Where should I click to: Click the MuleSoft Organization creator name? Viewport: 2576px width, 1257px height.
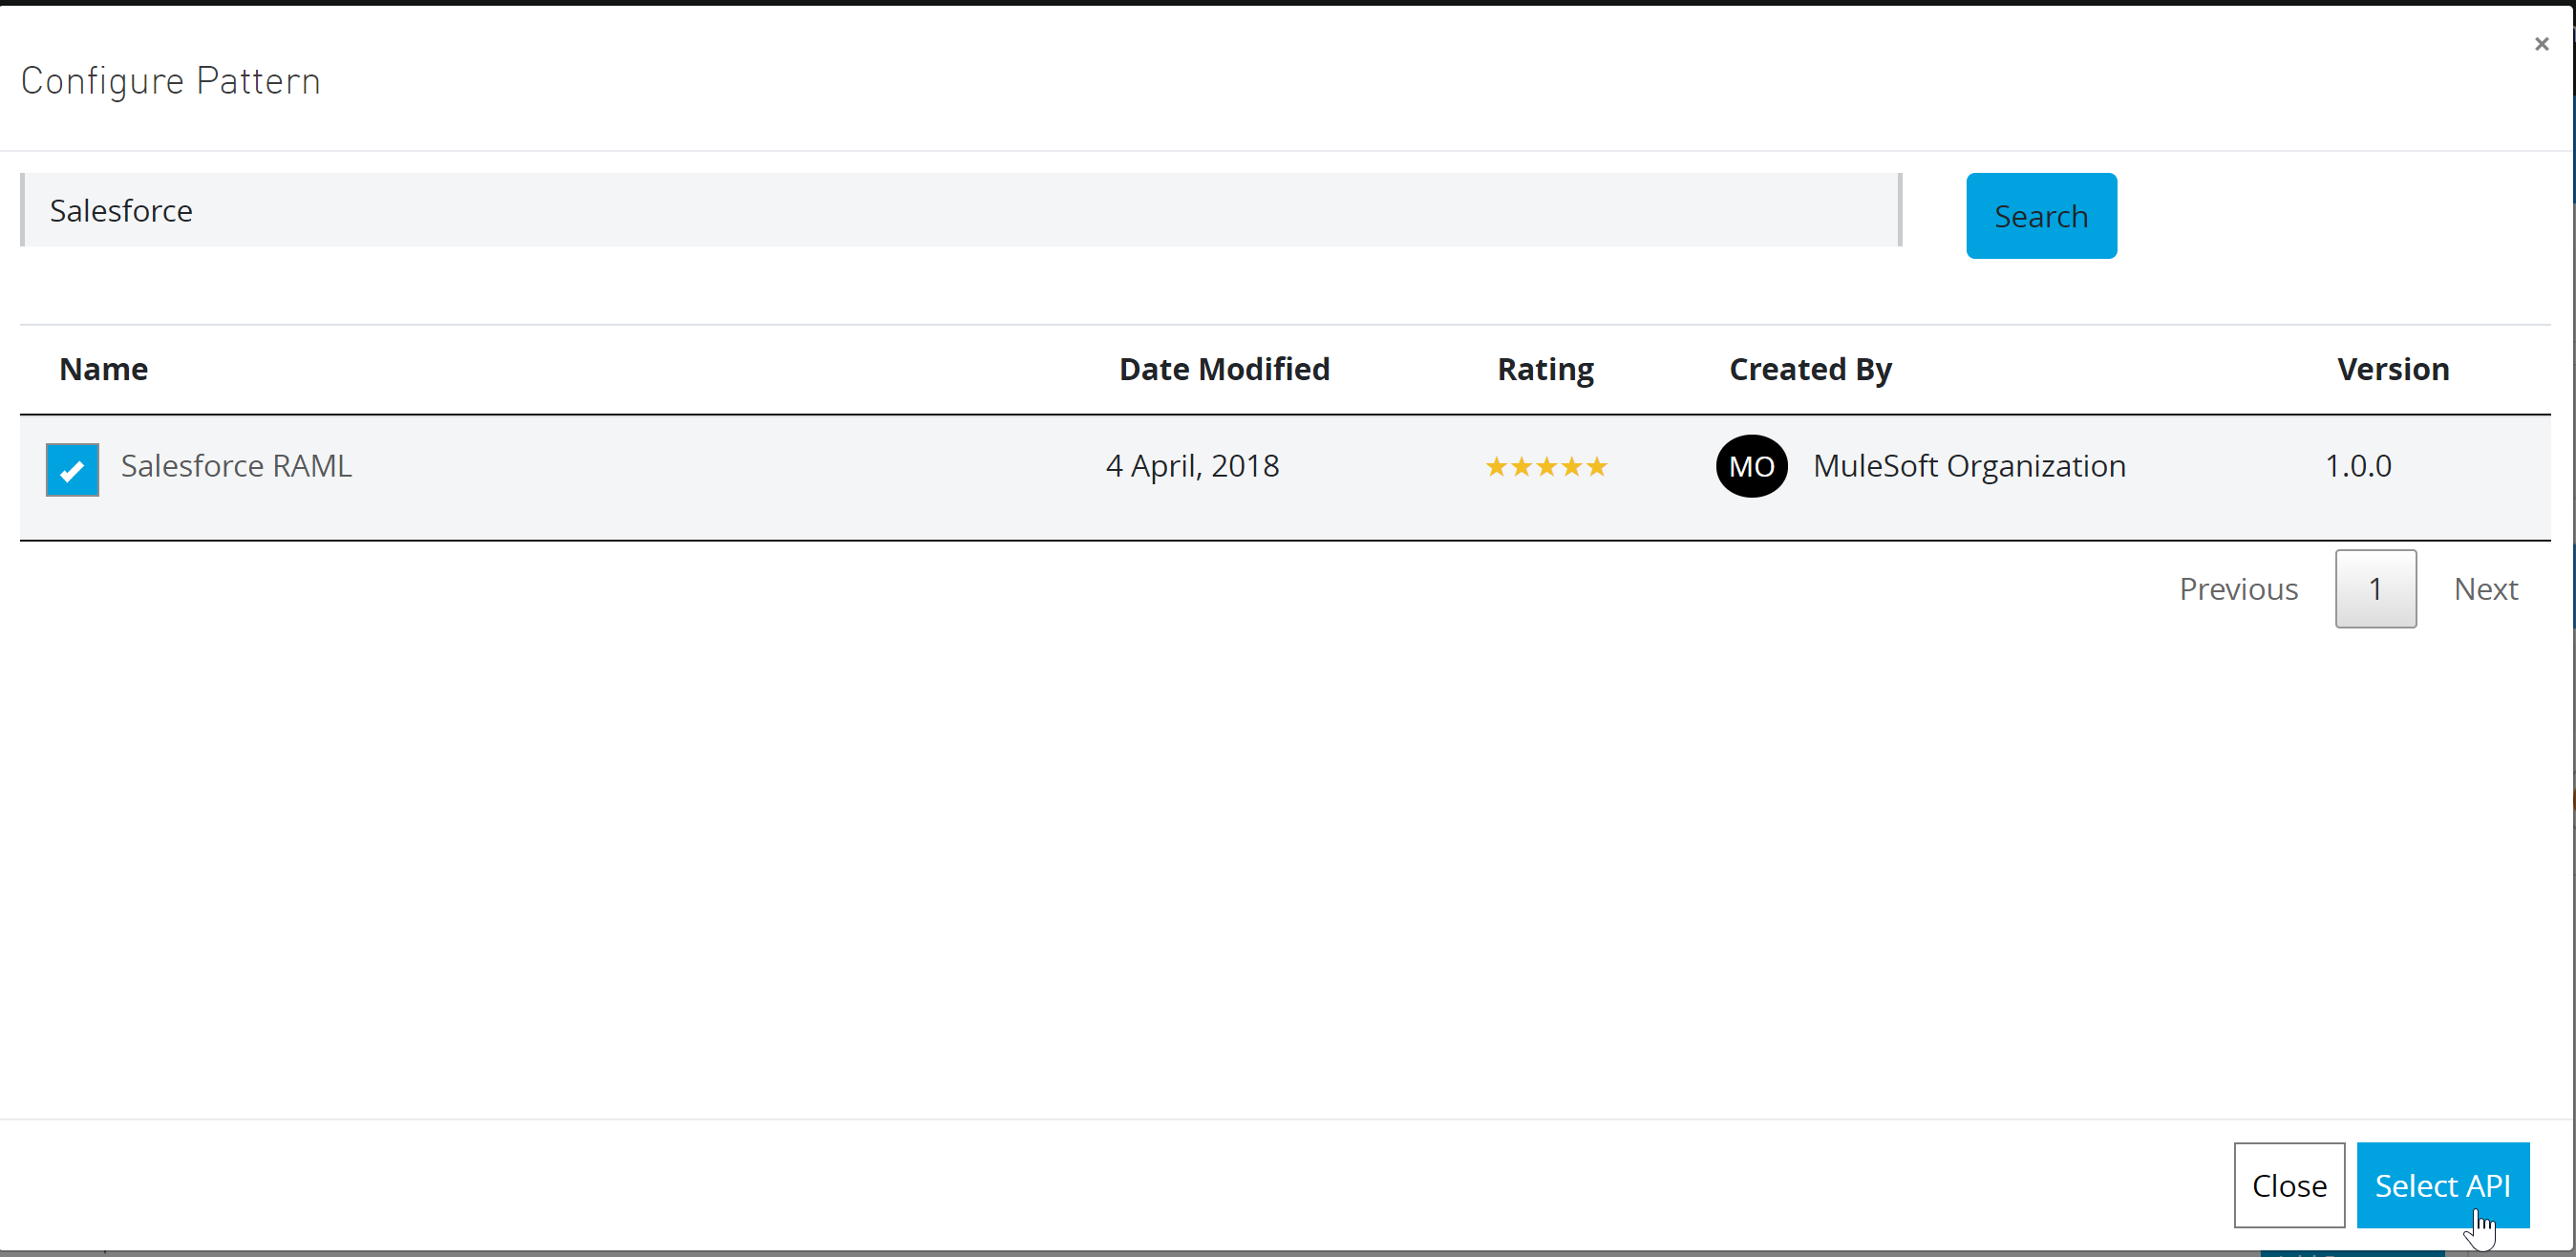(x=1969, y=466)
